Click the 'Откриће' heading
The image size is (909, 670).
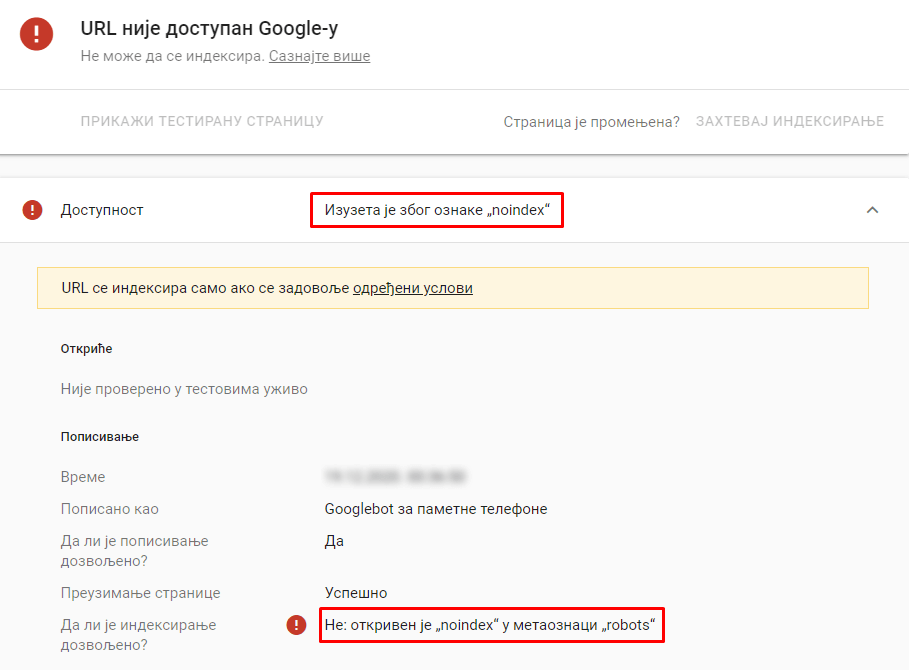[86, 349]
